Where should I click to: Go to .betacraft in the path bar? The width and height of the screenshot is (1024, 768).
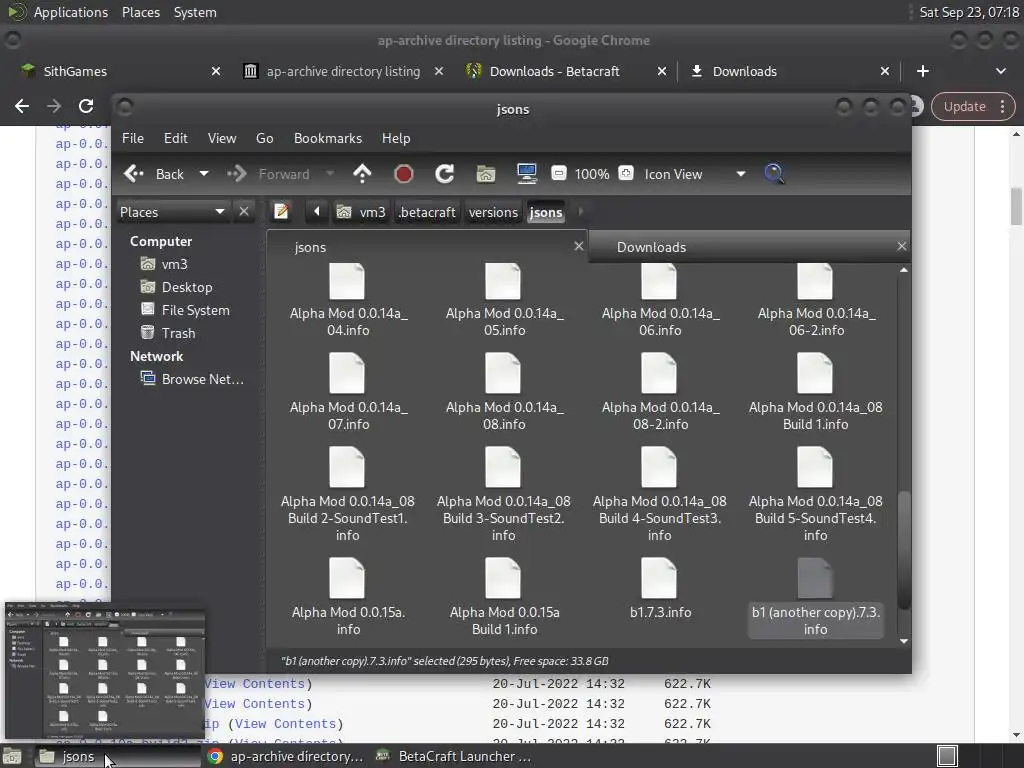click(x=427, y=212)
